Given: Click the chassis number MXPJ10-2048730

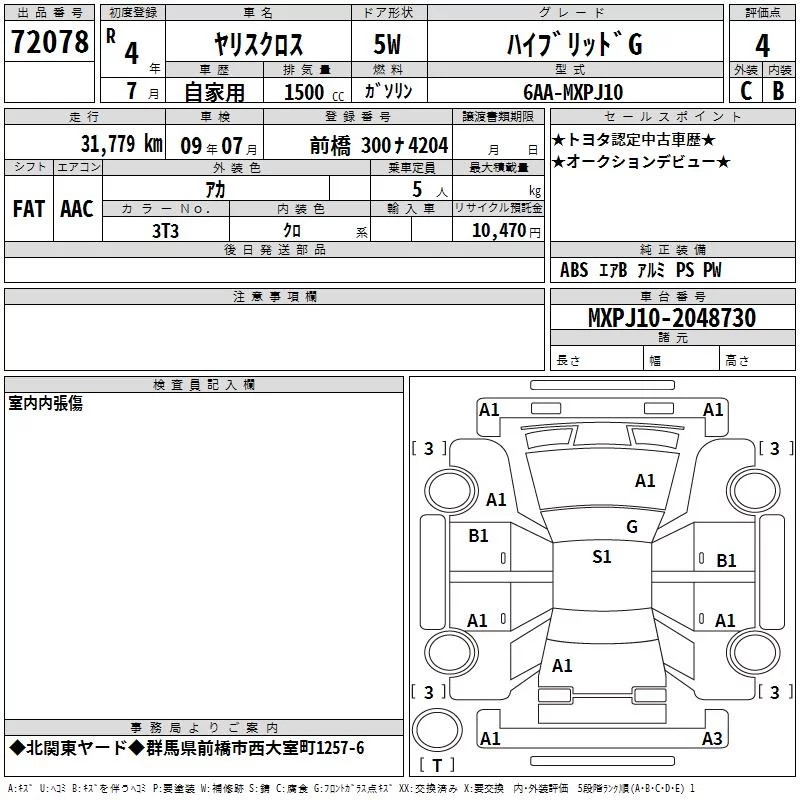Looking at the screenshot, I should click(672, 318).
